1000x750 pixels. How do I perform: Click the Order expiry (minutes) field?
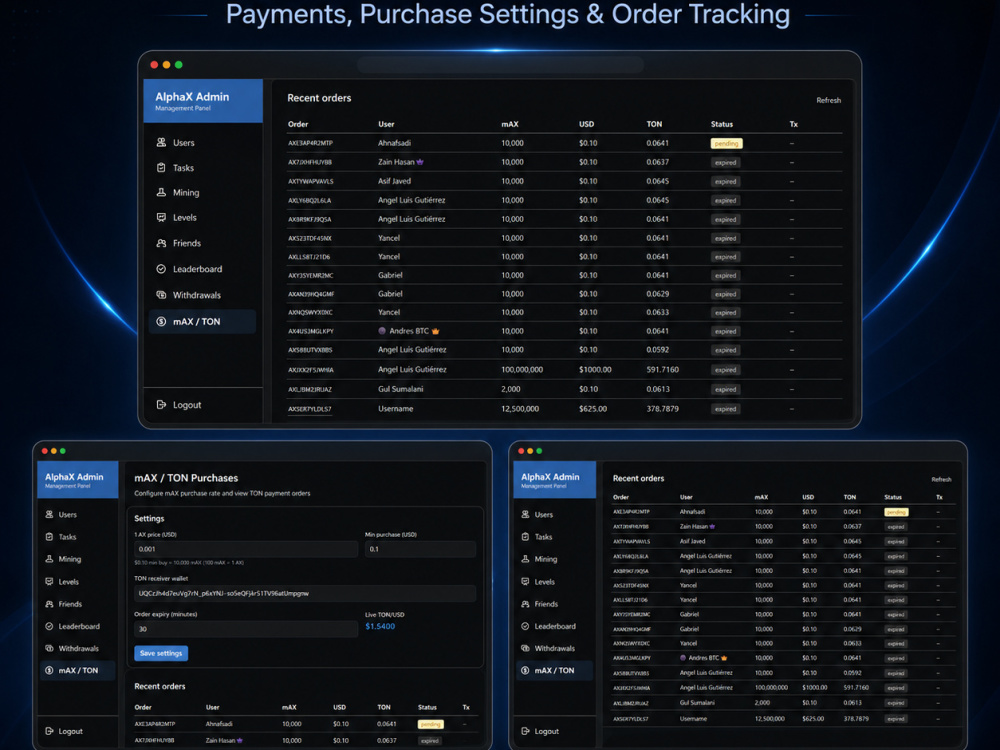pos(246,629)
